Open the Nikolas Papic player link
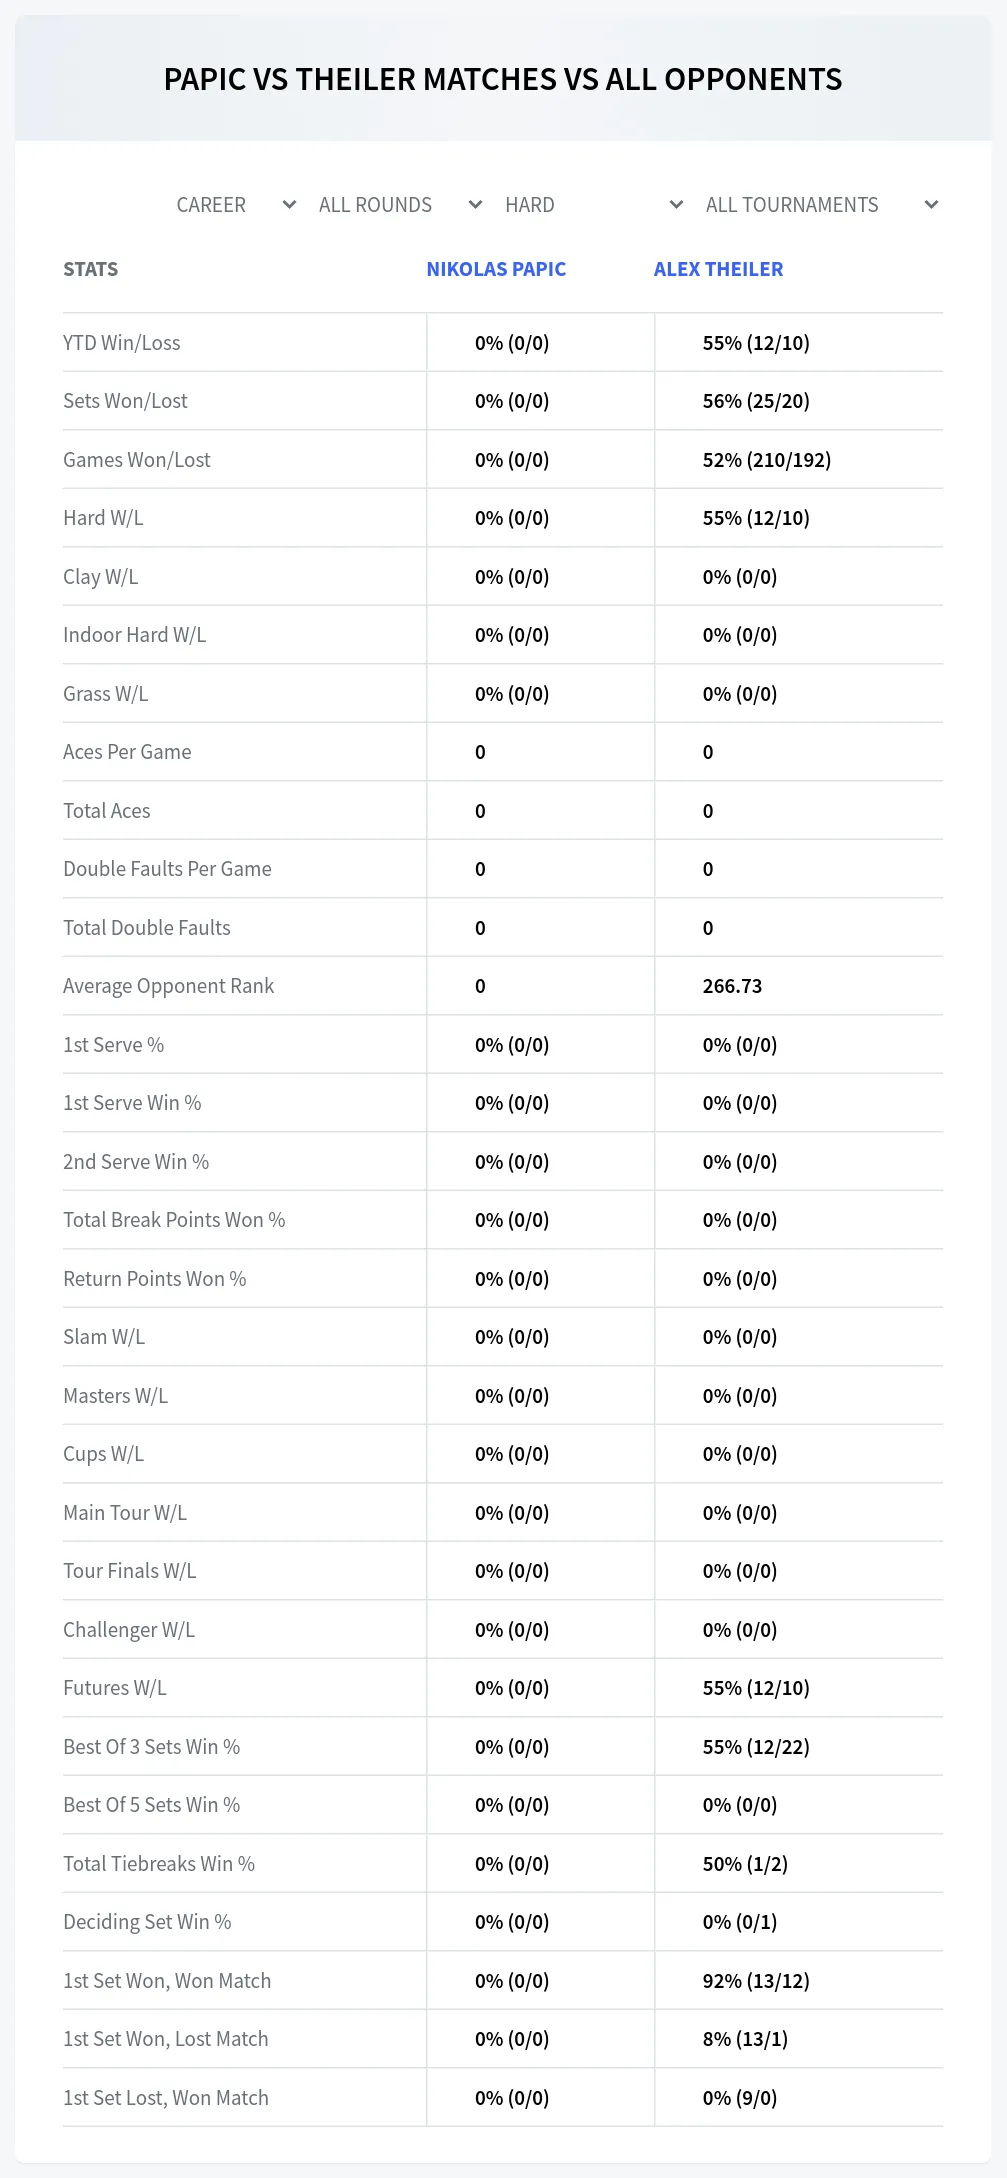This screenshot has height=2178, width=1007. pyautogui.click(x=496, y=269)
